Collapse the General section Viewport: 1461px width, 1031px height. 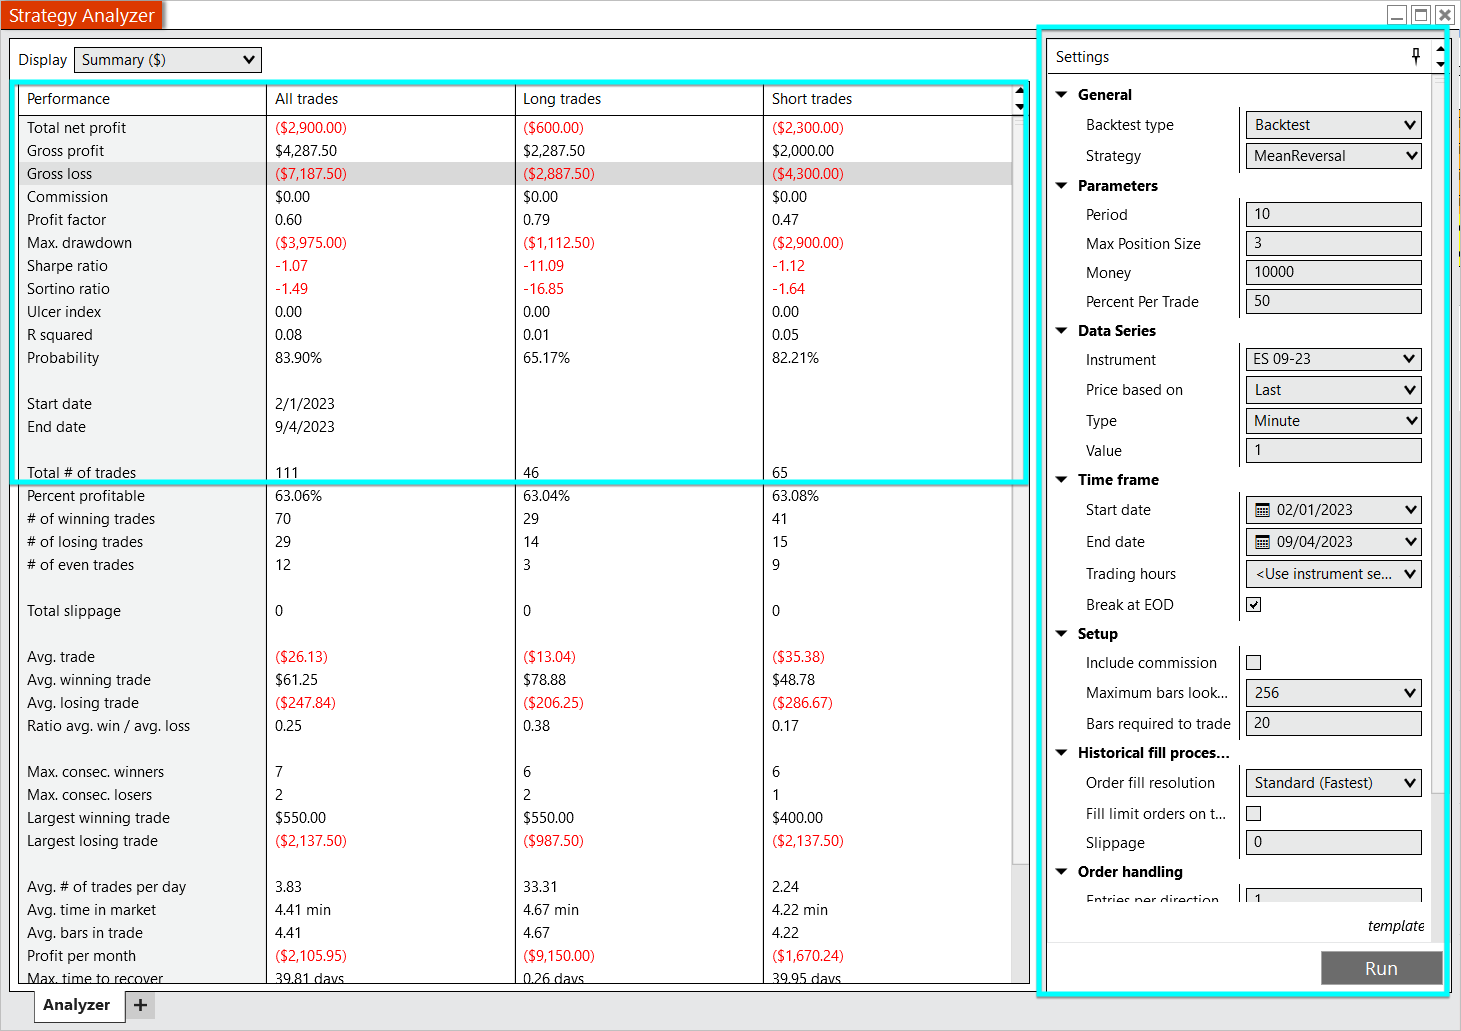[1062, 95]
